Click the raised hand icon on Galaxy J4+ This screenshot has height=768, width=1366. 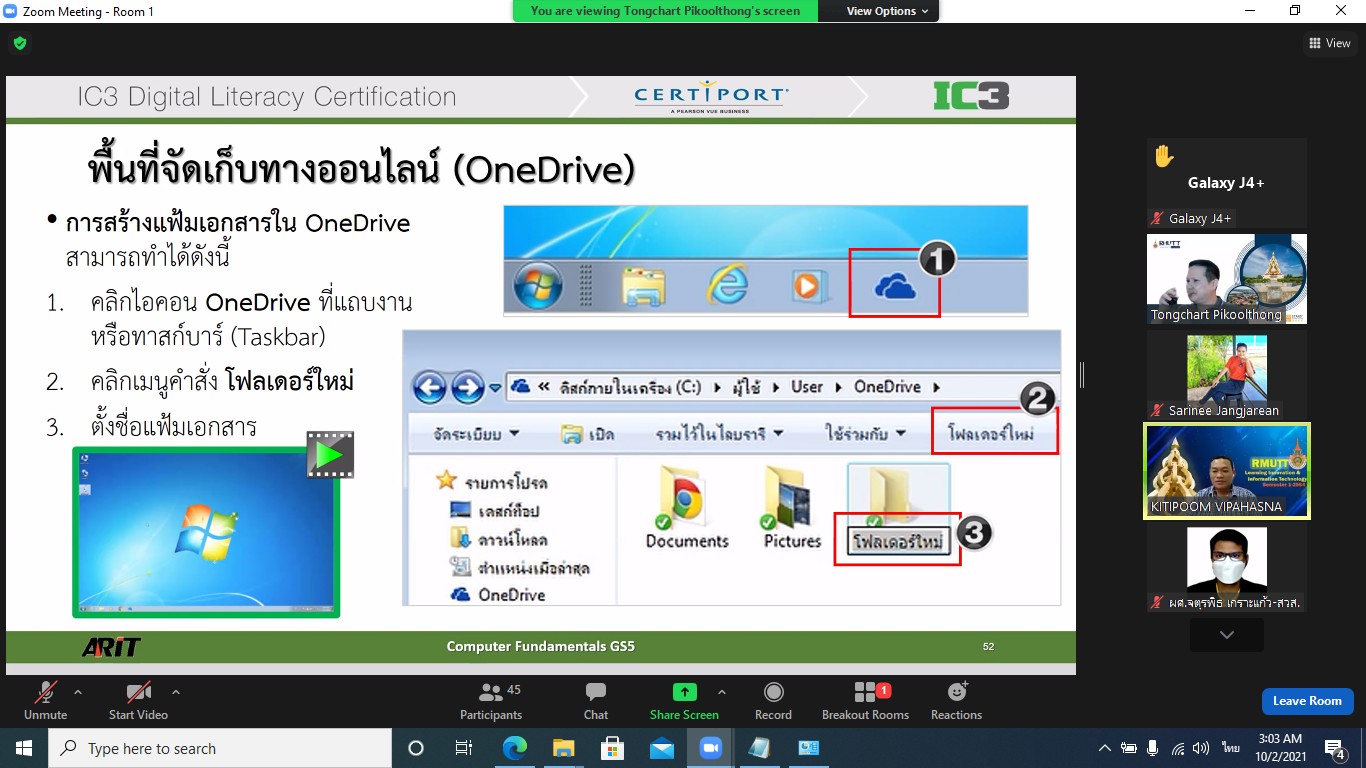tap(1163, 156)
